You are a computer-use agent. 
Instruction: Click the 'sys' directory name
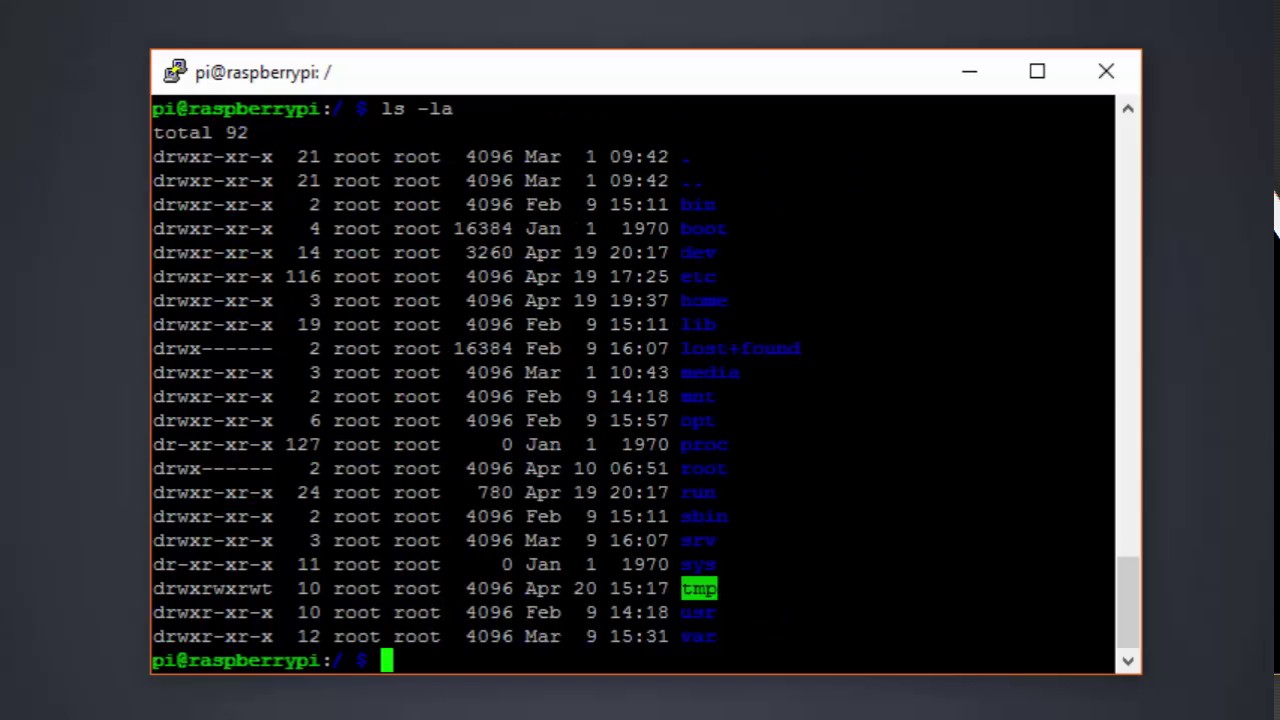pos(698,564)
